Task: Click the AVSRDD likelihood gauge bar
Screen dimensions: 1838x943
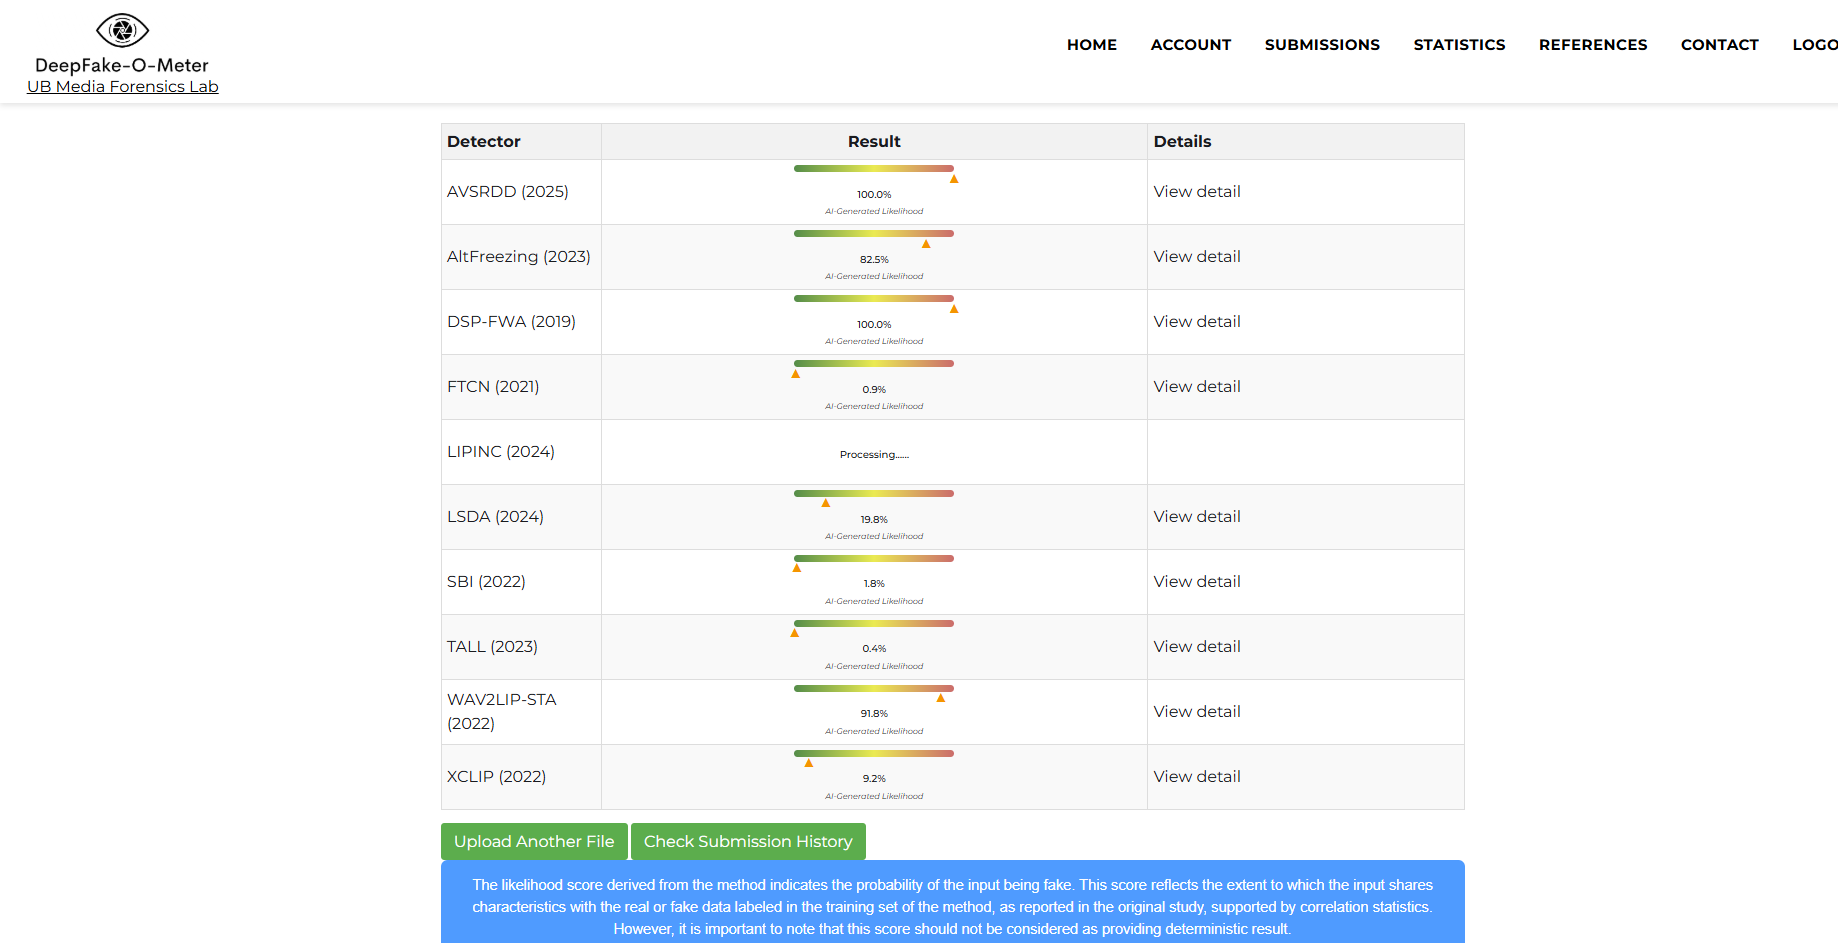Action: 873,169
